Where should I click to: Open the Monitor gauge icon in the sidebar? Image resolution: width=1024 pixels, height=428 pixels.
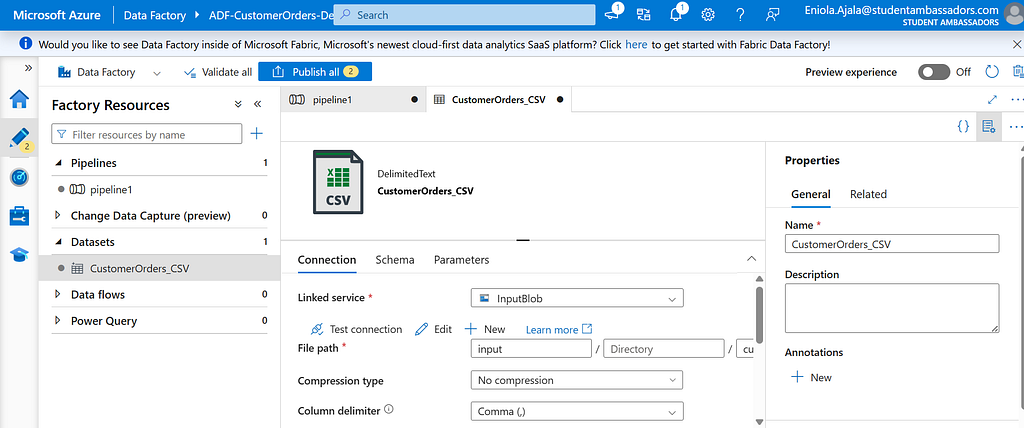pos(20,177)
